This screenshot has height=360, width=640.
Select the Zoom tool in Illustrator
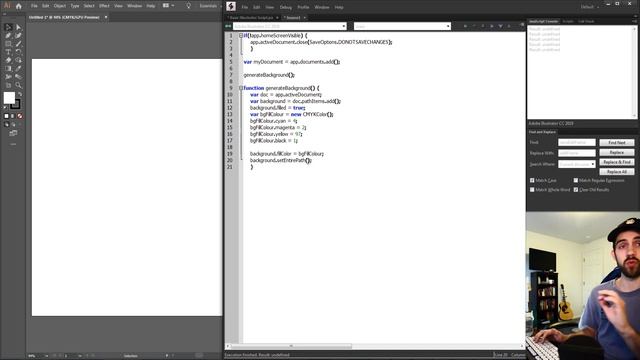[x=18, y=85]
